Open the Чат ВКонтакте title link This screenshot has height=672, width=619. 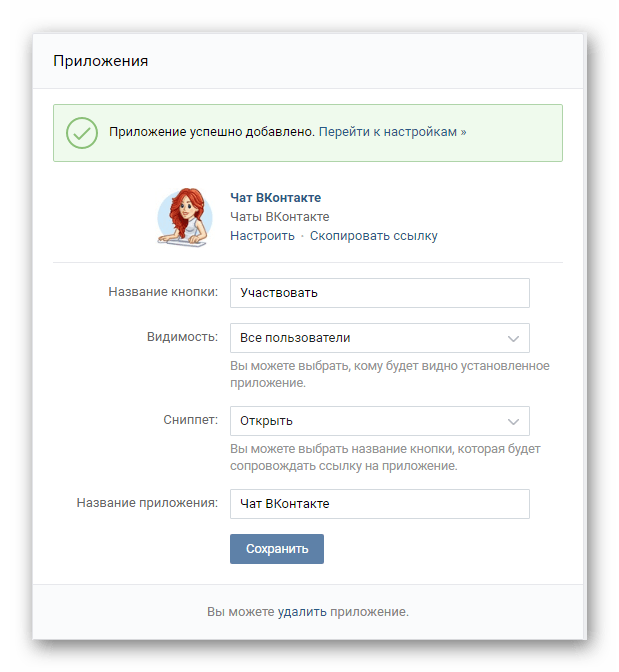[276, 198]
